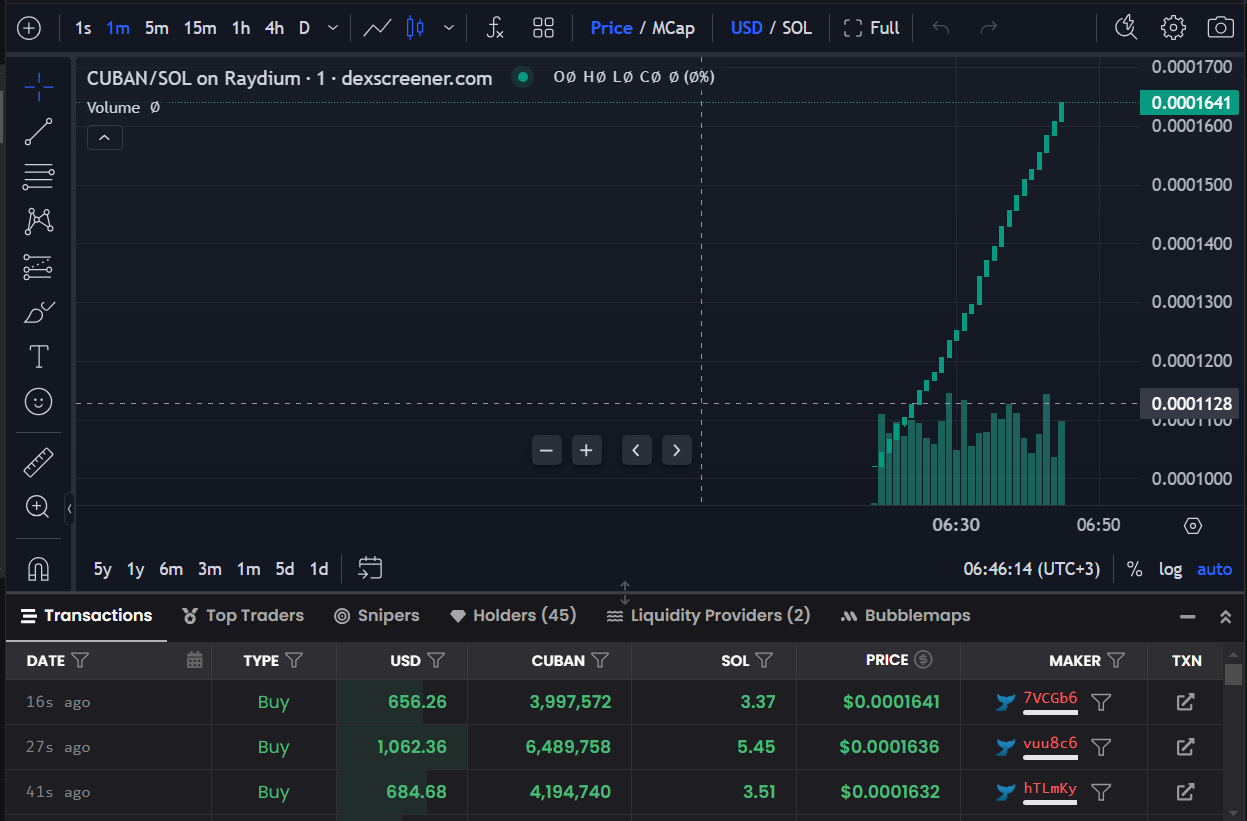The image size is (1247, 821).
Task: Open the indicators fx menu
Action: click(x=495, y=28)
